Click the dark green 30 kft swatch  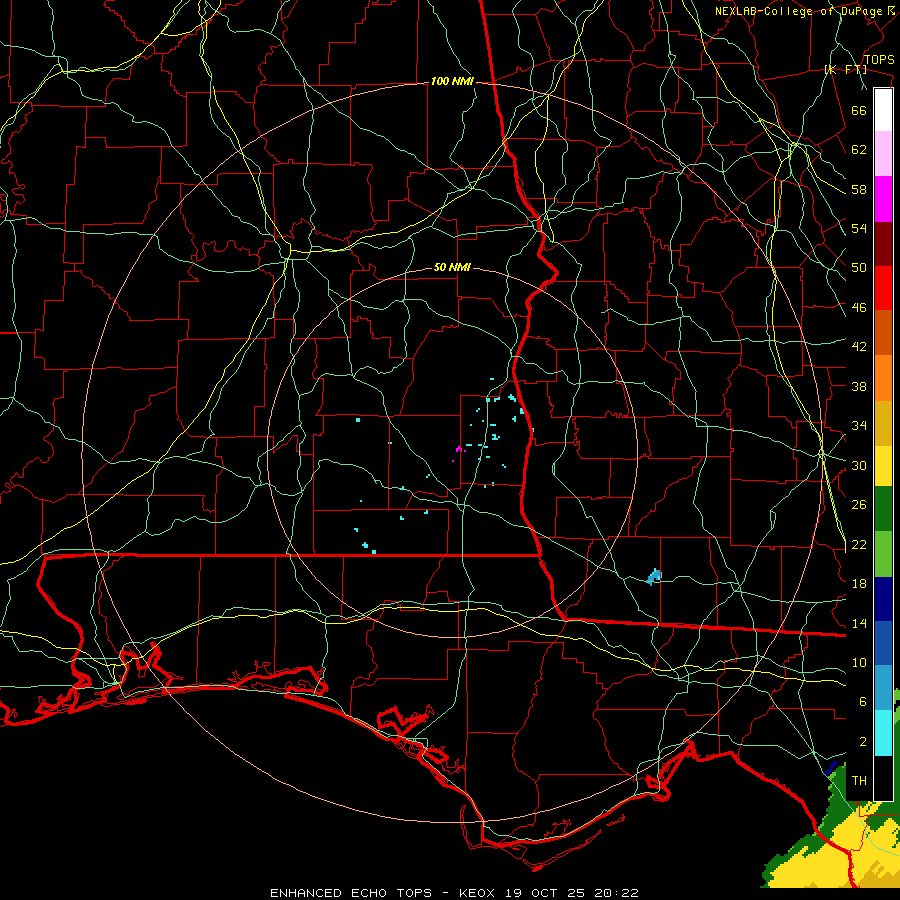pos(883,509)
